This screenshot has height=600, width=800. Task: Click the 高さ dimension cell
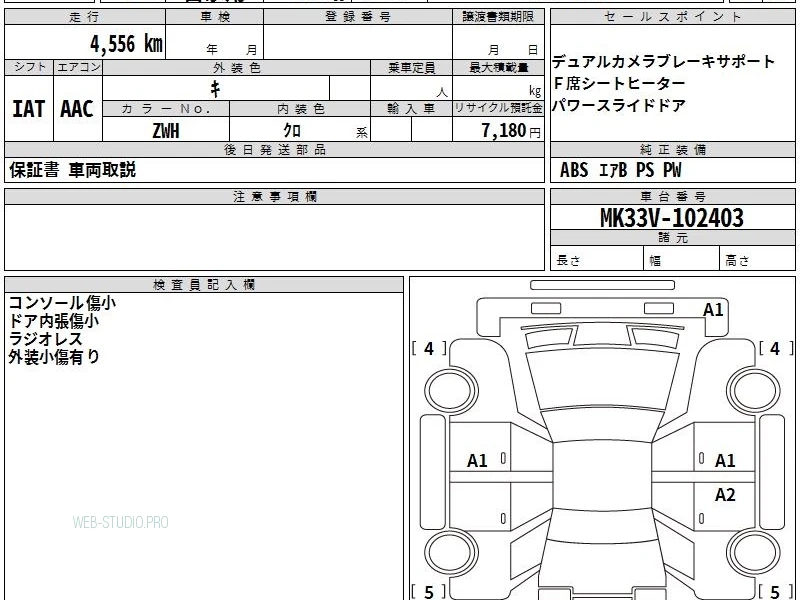[x=757, y=258]
